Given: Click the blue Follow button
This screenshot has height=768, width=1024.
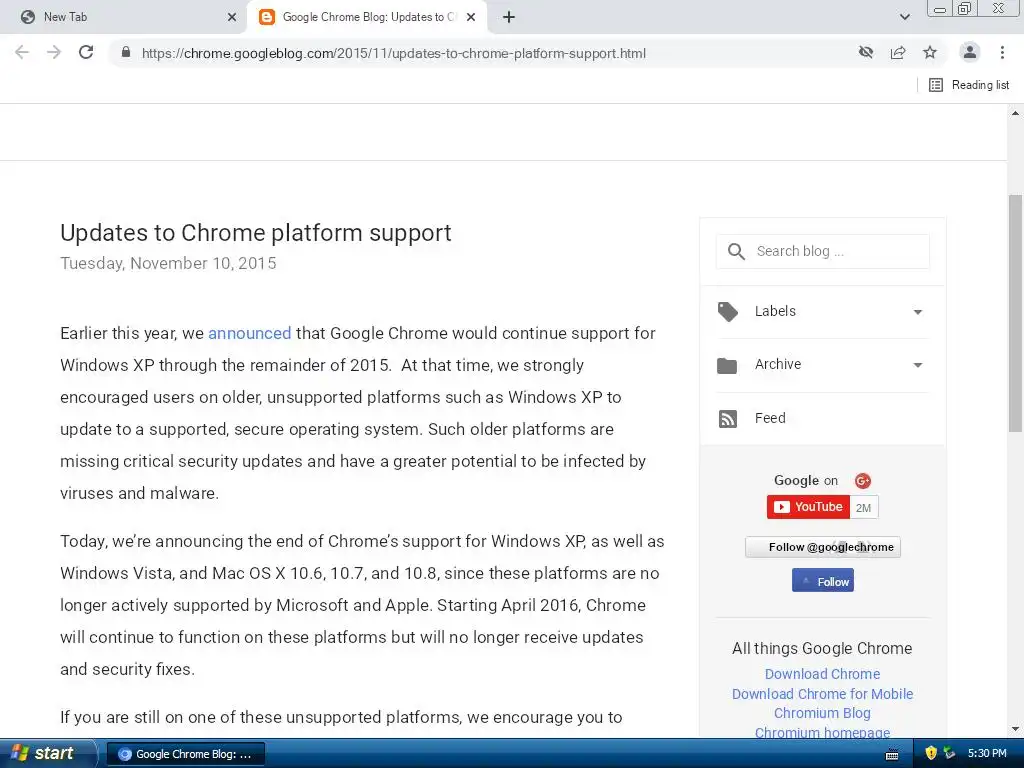Looking at the screenshot, I should tap(823, 581).
